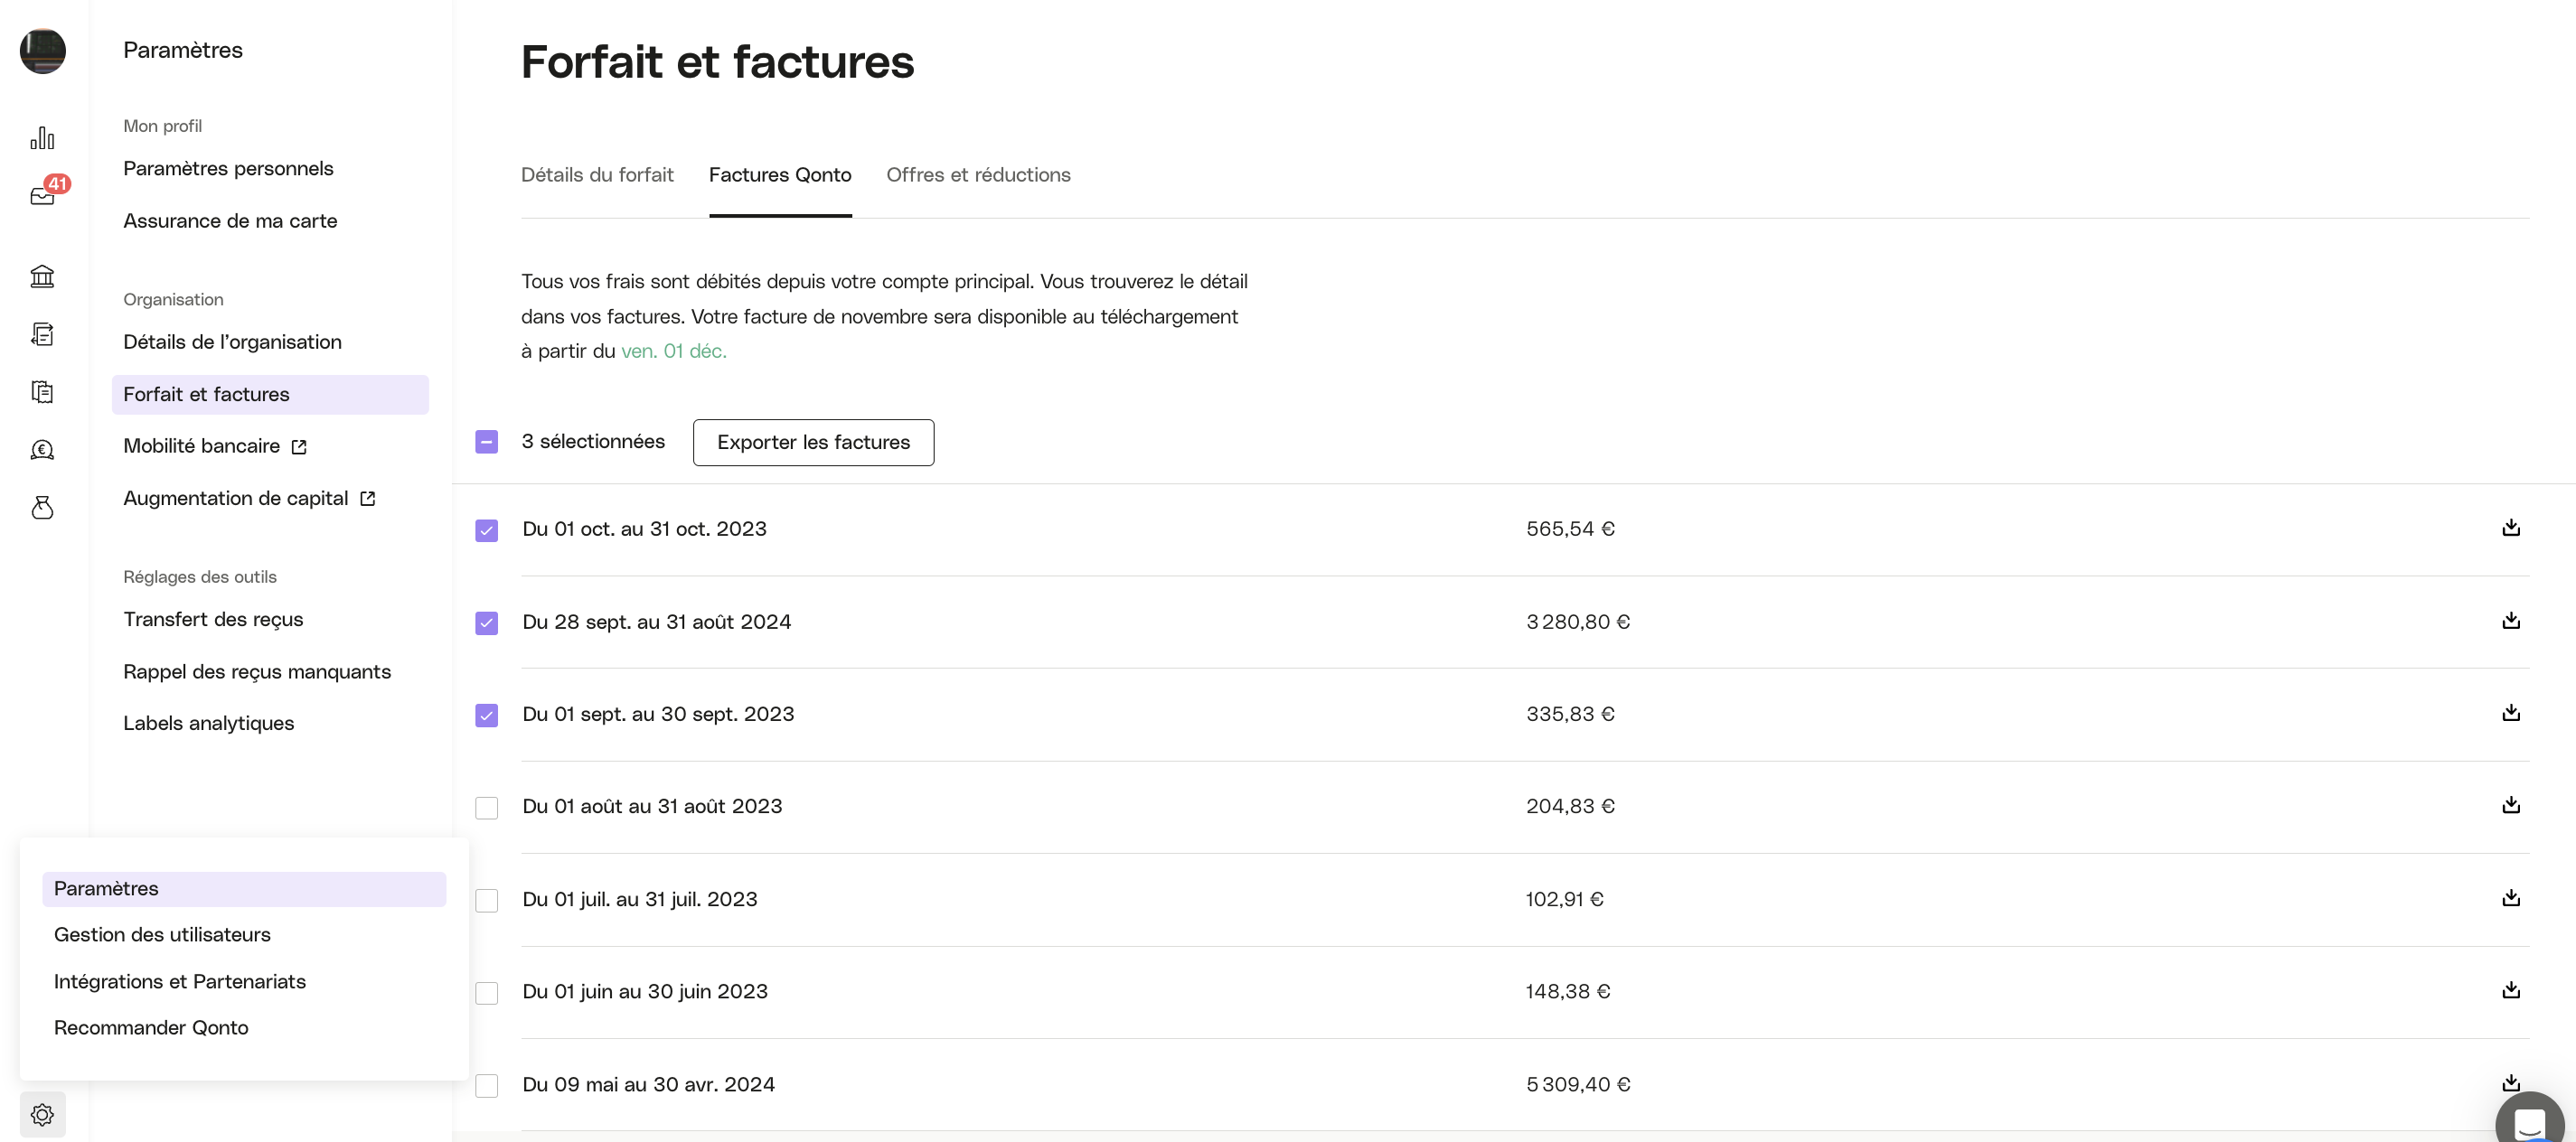Click external link icon beside Augmentation de capital

pos(367,499)
